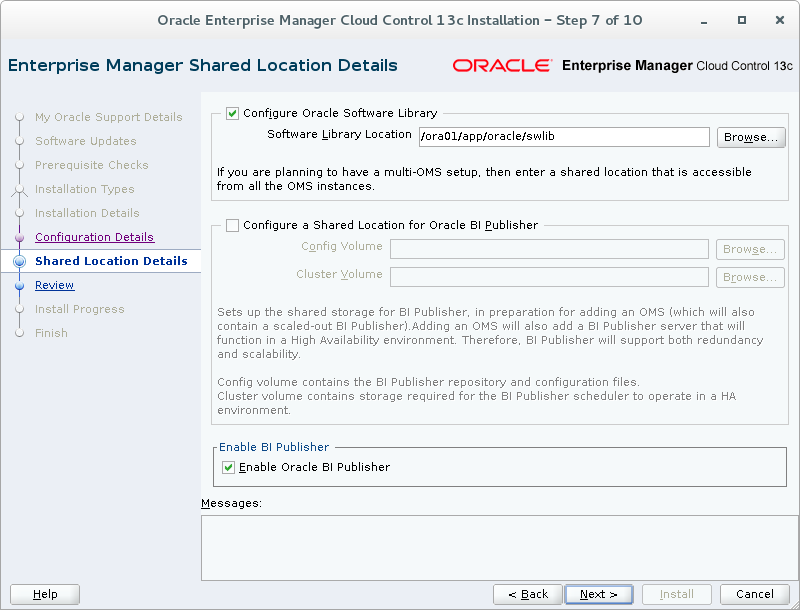Click Software Updates step in sidebar
The width and height of the screenshot is (800, 610).
(86, 141)
